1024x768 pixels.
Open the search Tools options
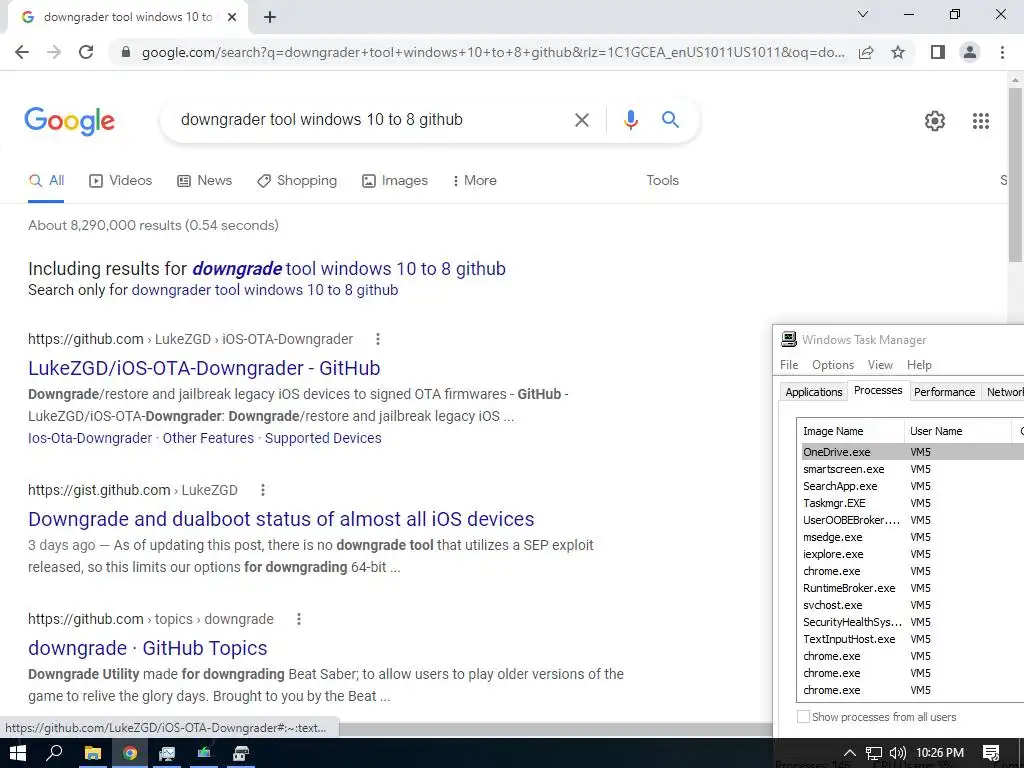pyautogui.click(x=662, y=181)
